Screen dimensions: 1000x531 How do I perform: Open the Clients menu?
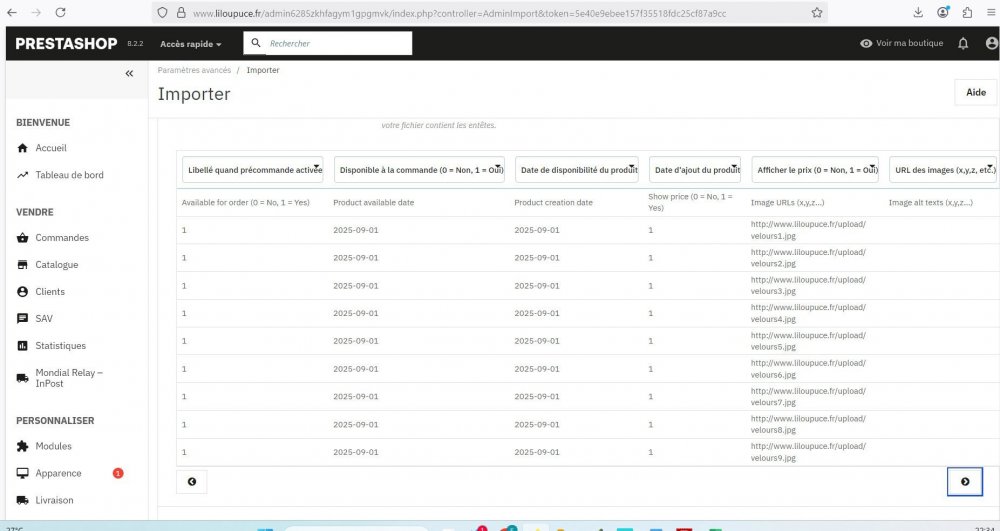(50, 291)
